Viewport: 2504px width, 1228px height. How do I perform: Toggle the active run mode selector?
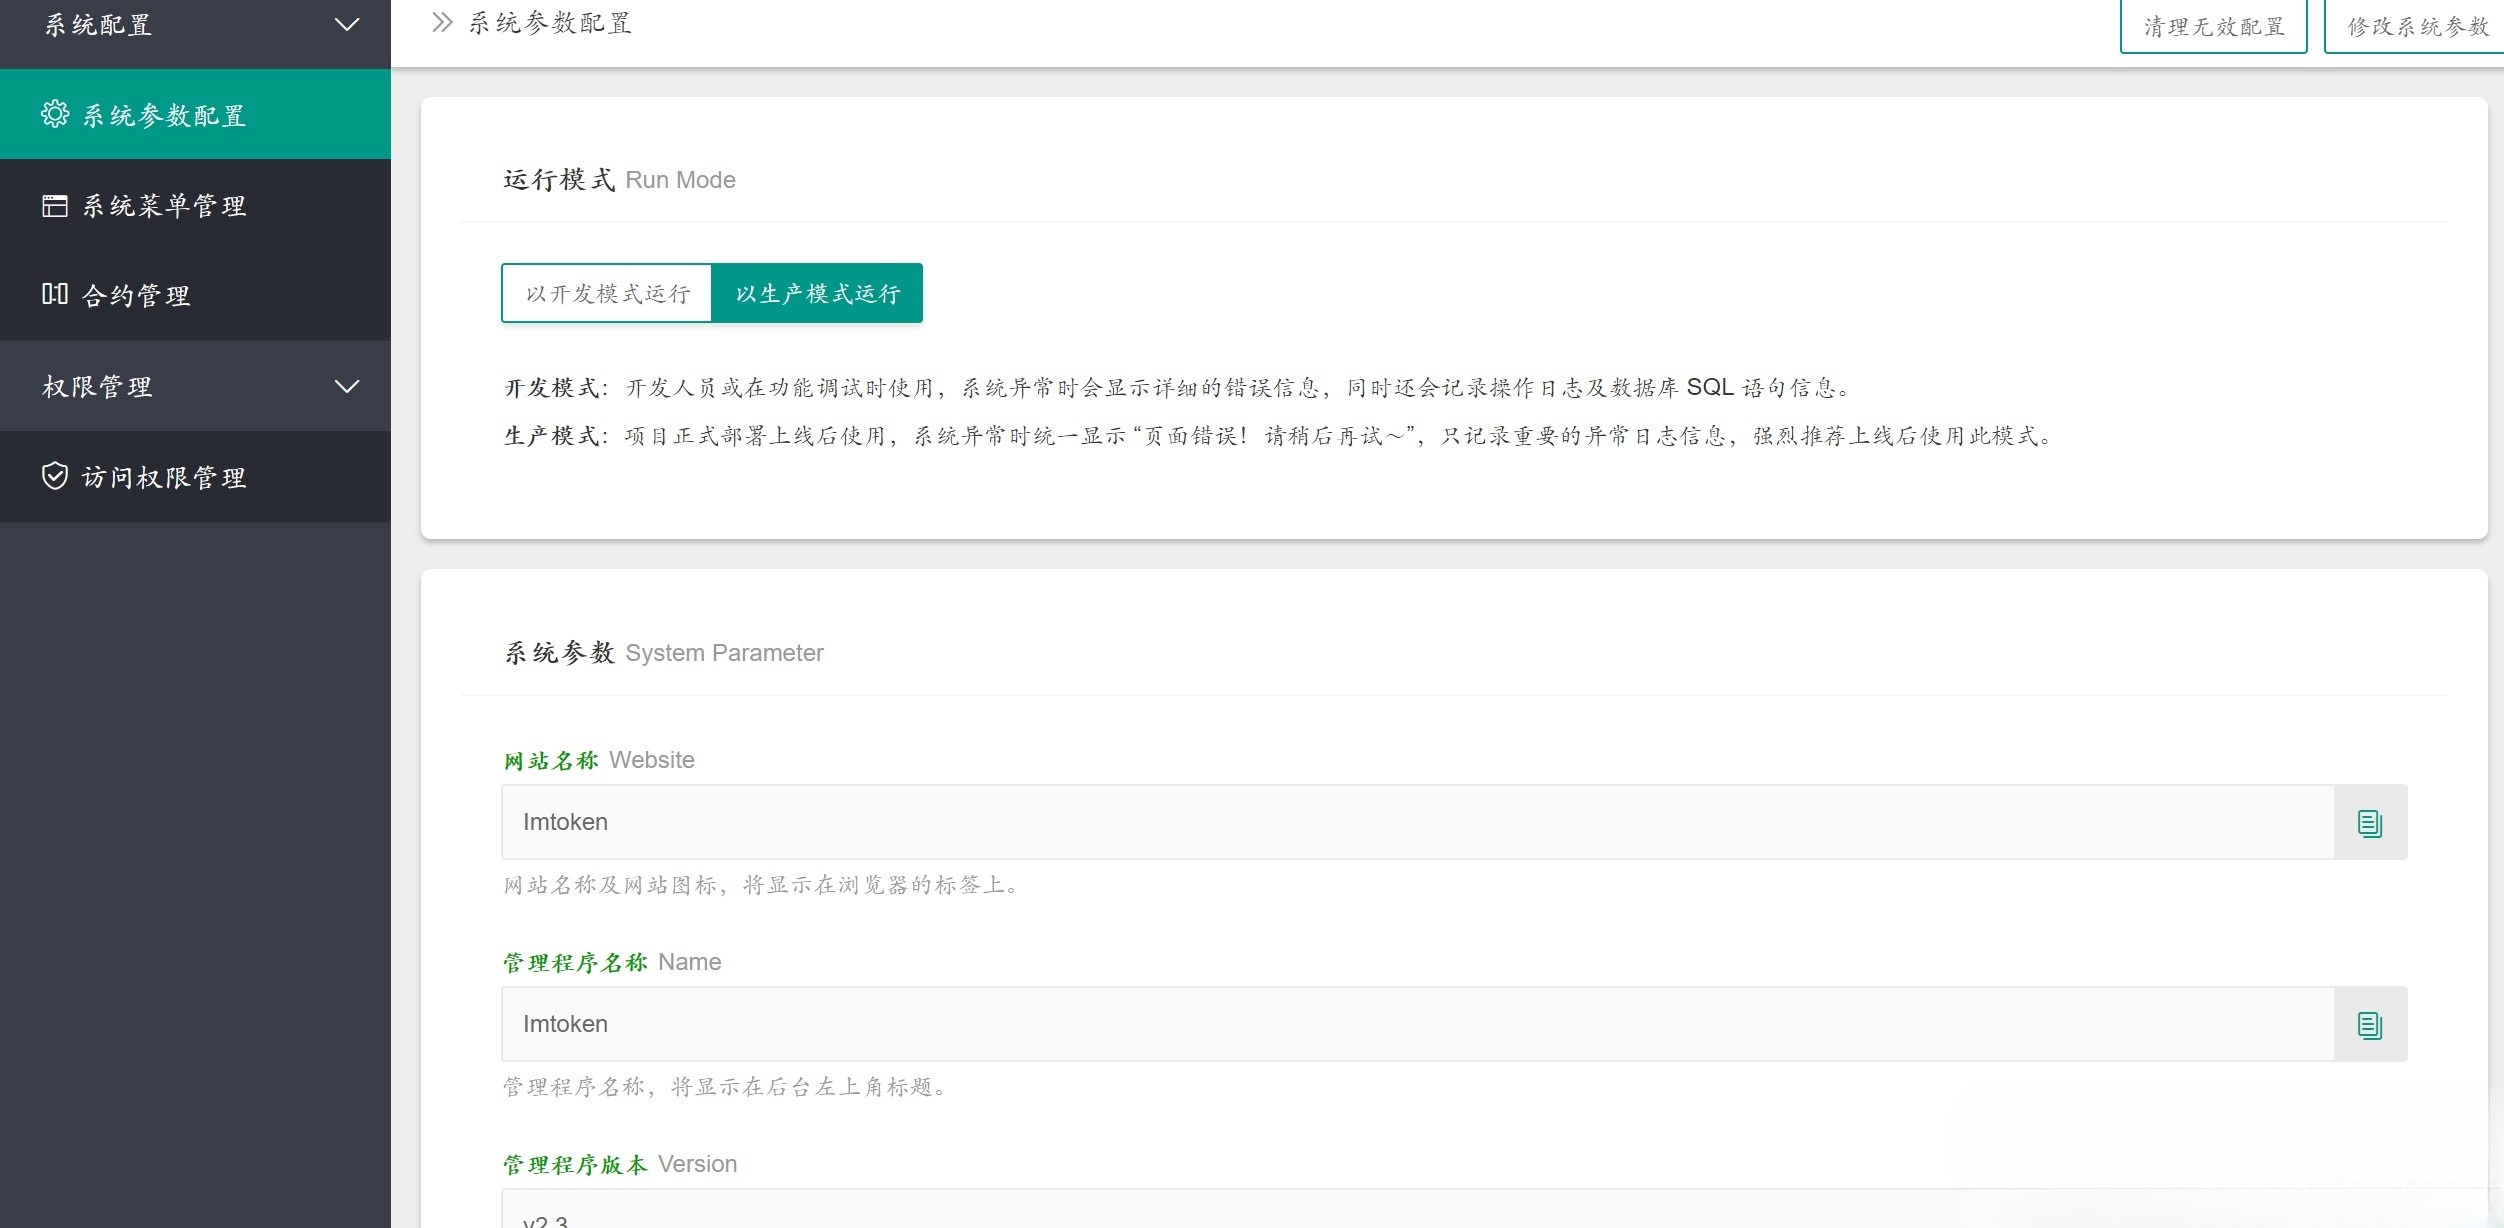[x=817, y=293]
